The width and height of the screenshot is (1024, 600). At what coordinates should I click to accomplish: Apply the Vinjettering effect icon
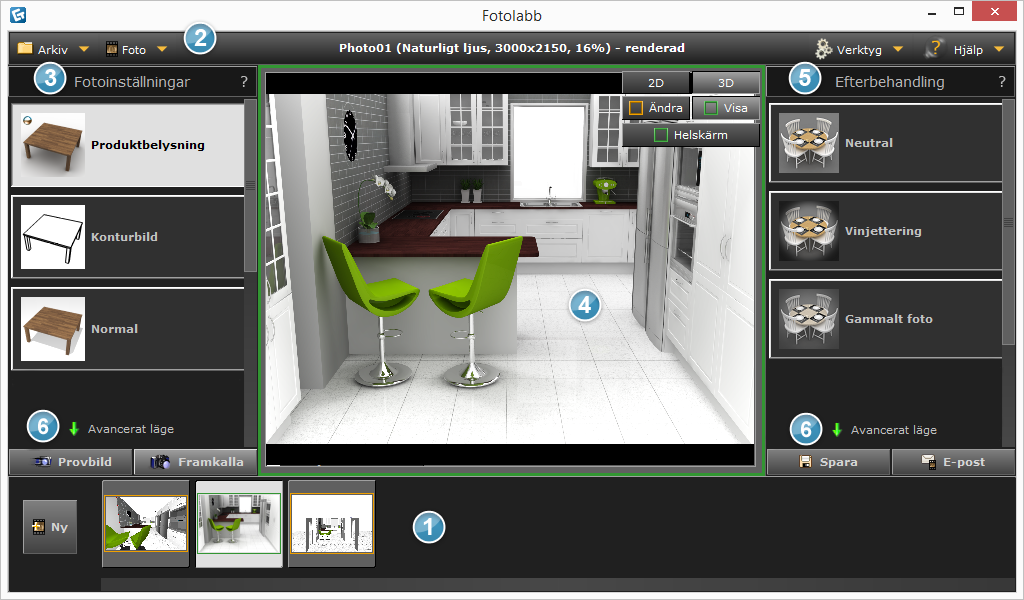[808, 231]
